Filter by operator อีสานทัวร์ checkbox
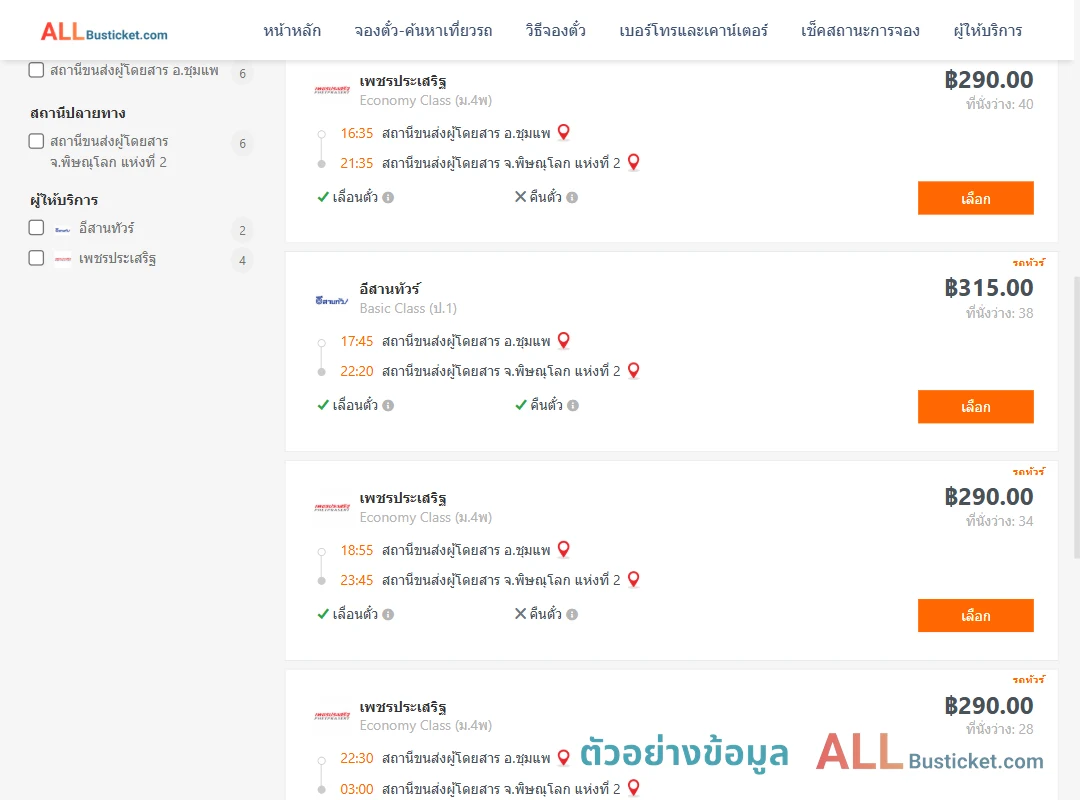 point(37,227)
